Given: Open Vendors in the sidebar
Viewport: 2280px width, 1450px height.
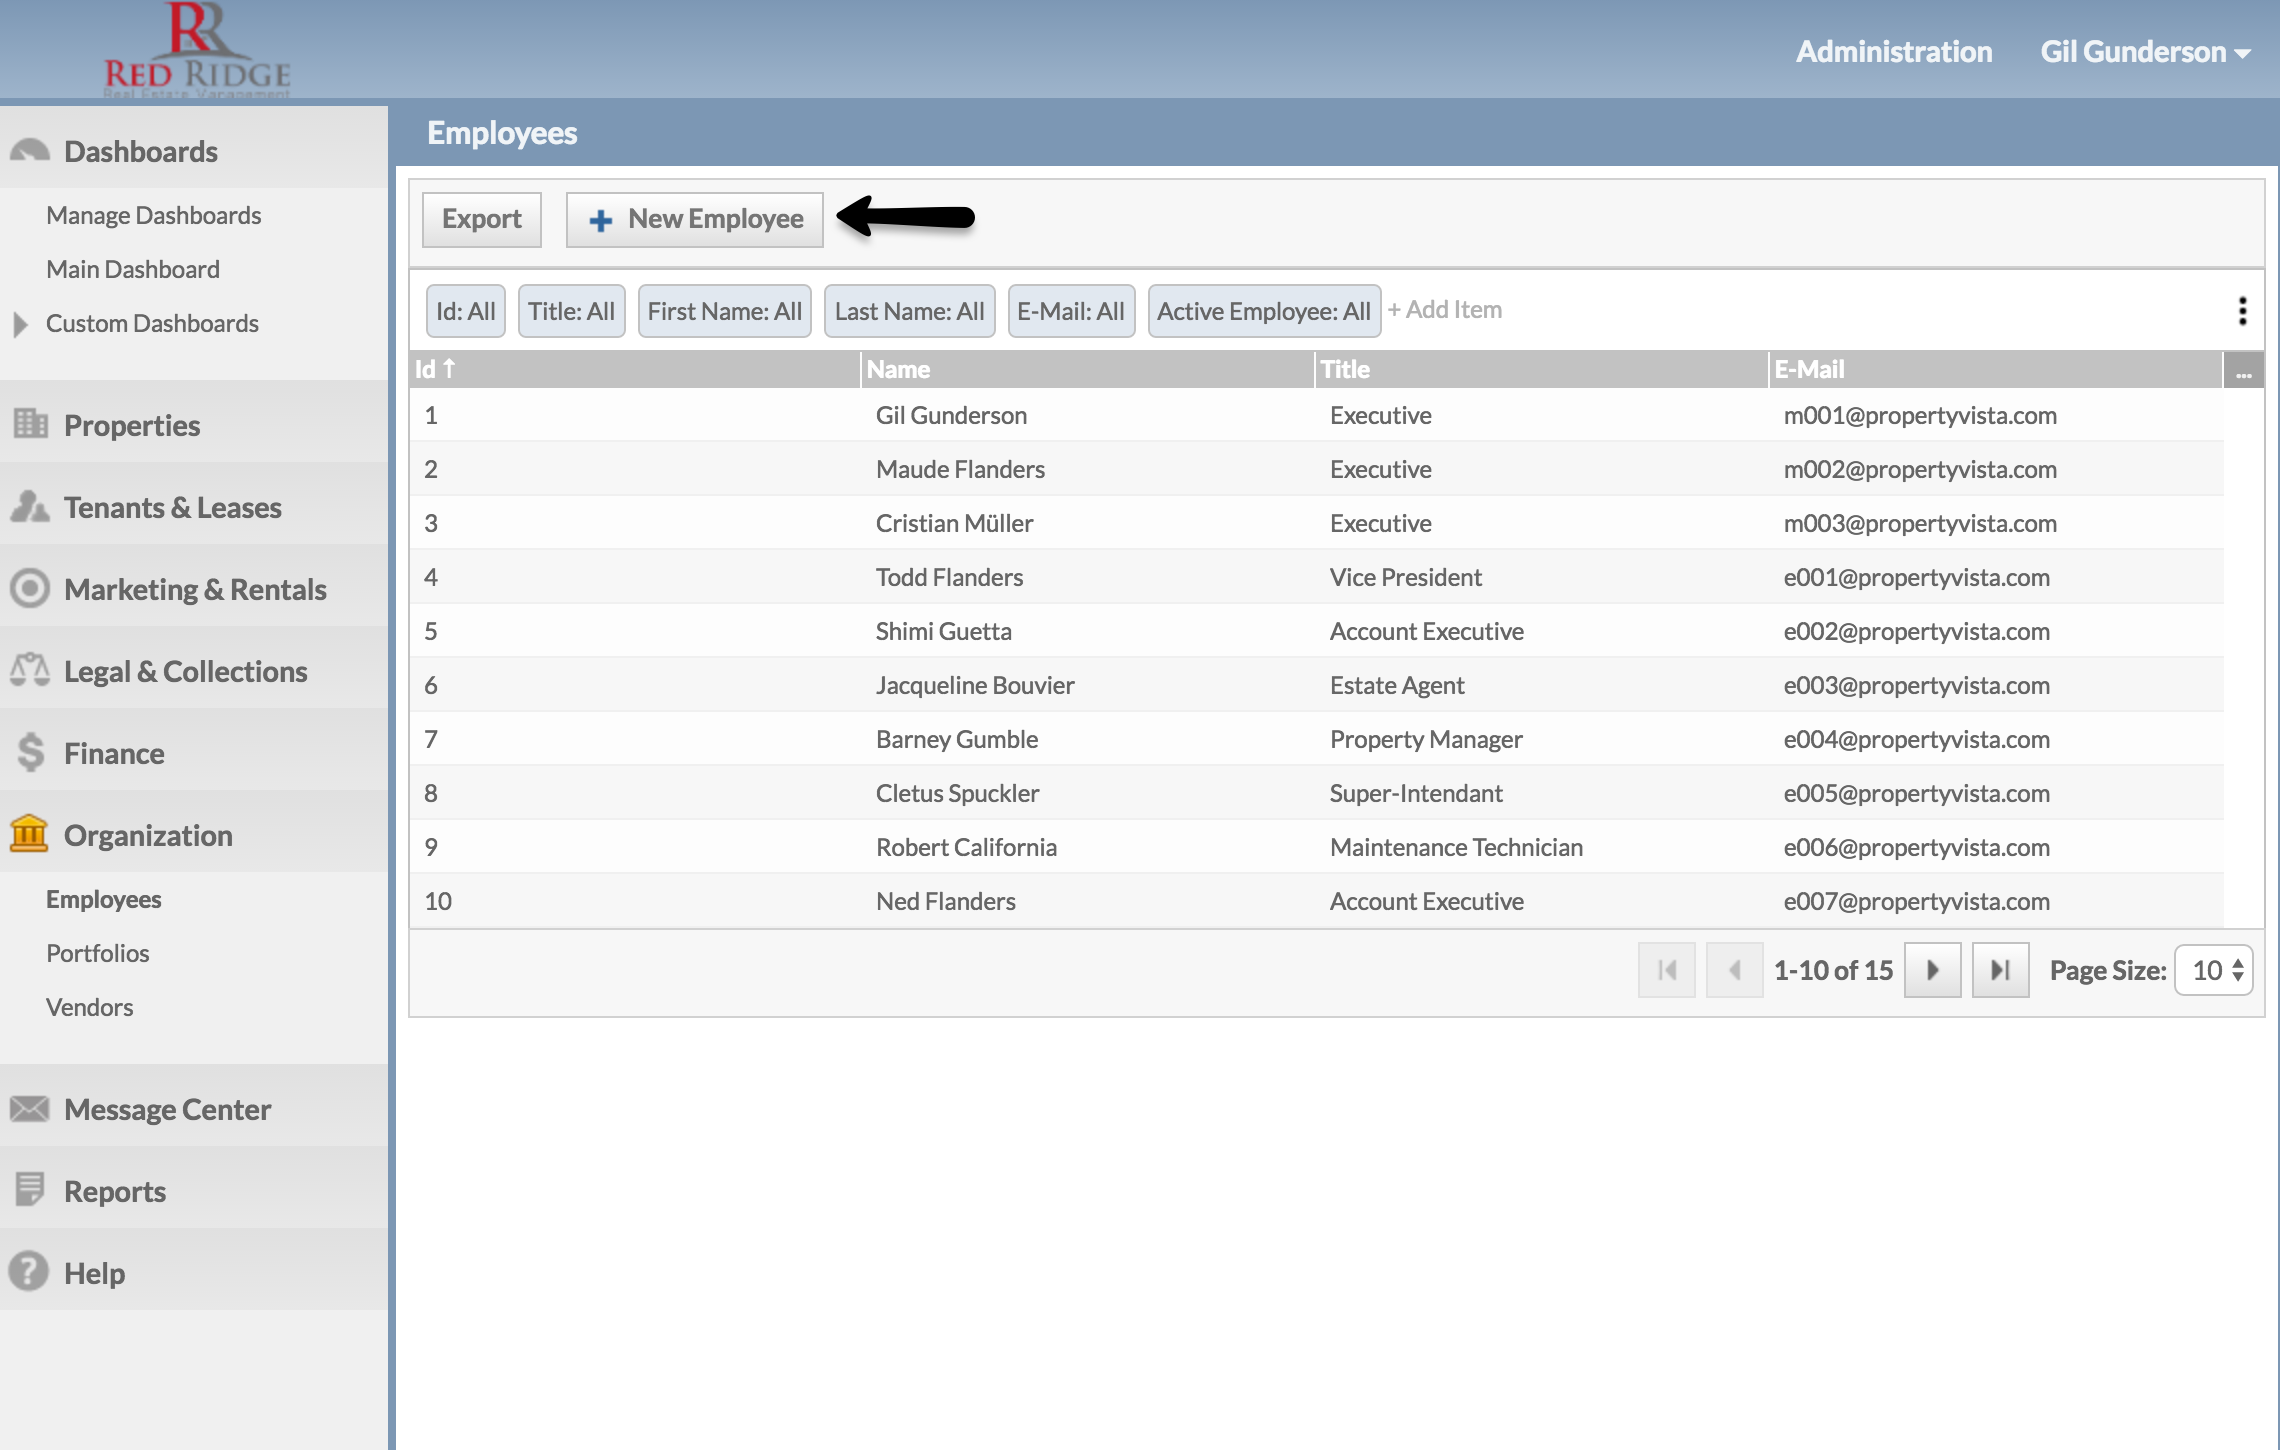Looking at the screenshot, I should point(90,1007).
